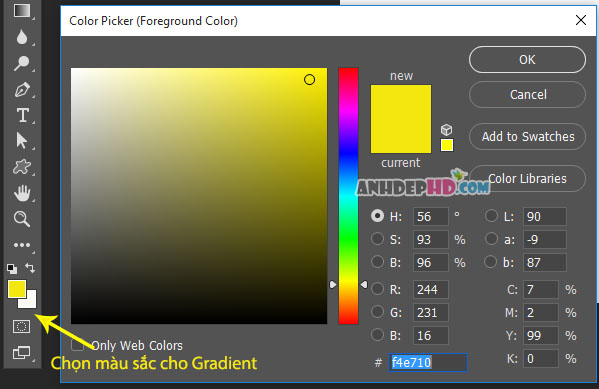Viewport: 599px width, 389px height.
Task: Select the Pen tool
Action: click(x=22, y=90)
